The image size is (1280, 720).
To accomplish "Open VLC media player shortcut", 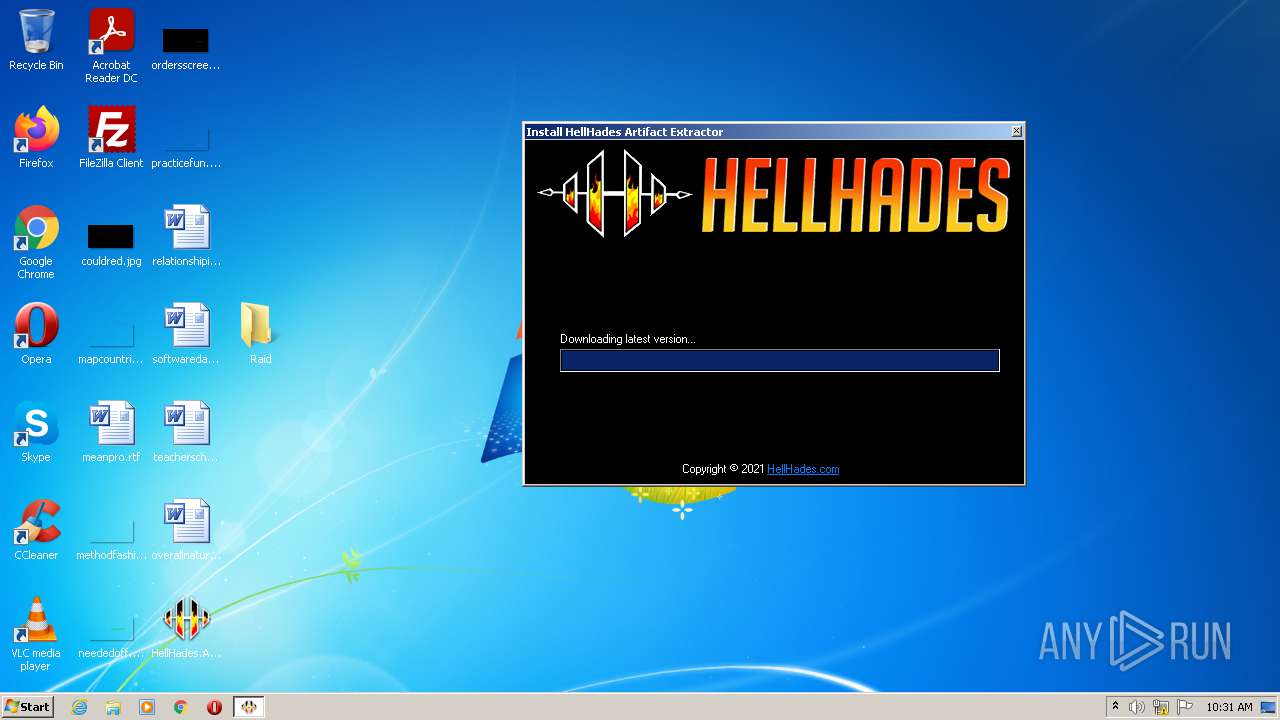I will 36,634.
